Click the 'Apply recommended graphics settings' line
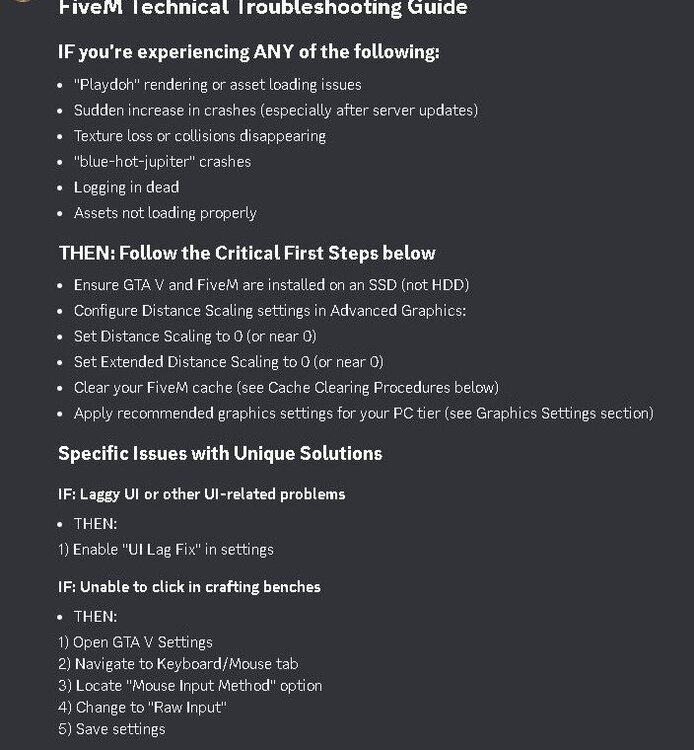The height and width of the screenshot is (750, 694). tap(364, 413)
